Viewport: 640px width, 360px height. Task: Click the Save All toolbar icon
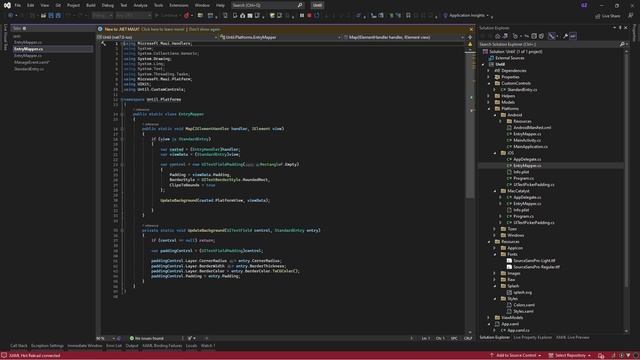58,16
